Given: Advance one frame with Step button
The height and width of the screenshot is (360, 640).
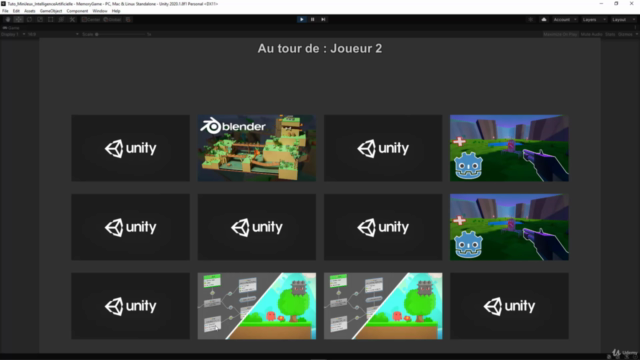Looking at the screenshot, I should point(323,20).
